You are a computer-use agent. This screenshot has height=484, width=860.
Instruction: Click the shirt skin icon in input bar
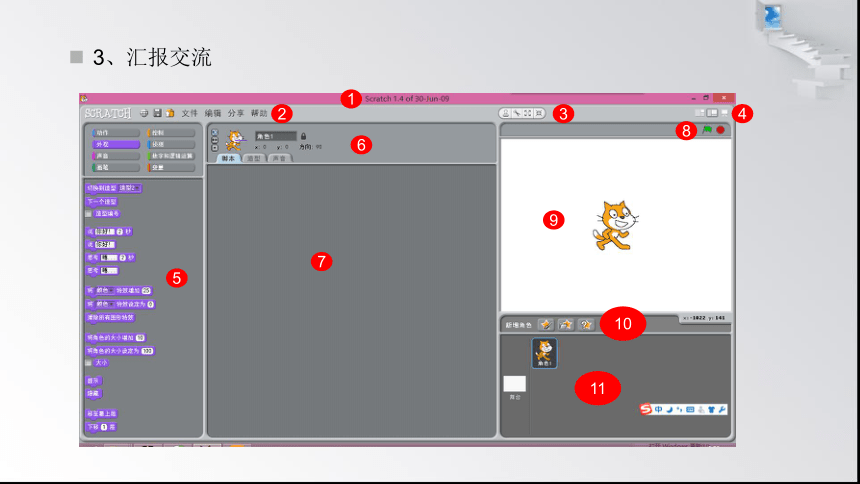tap(711, 409)
